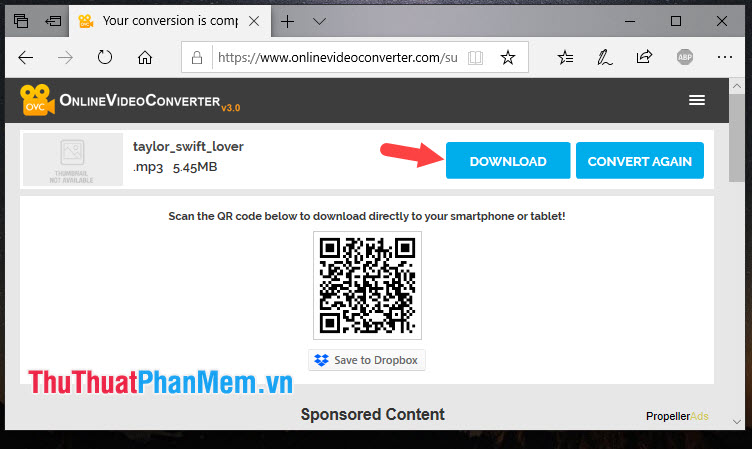Click the CONVERT AGAIN button
The width and height of the screenshot is (752, 449).
(640, 161)
